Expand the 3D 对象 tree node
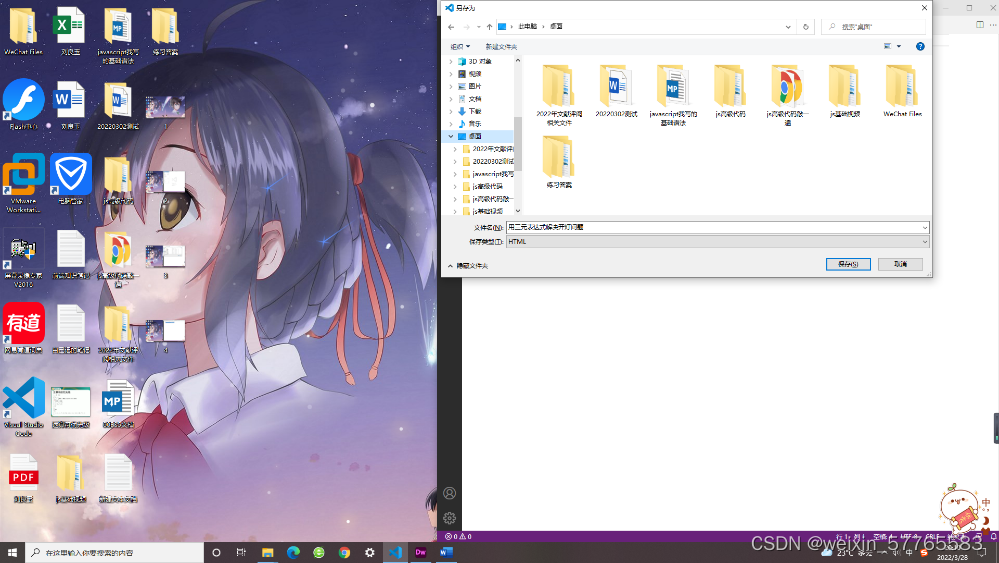 [x=451, y=61]
